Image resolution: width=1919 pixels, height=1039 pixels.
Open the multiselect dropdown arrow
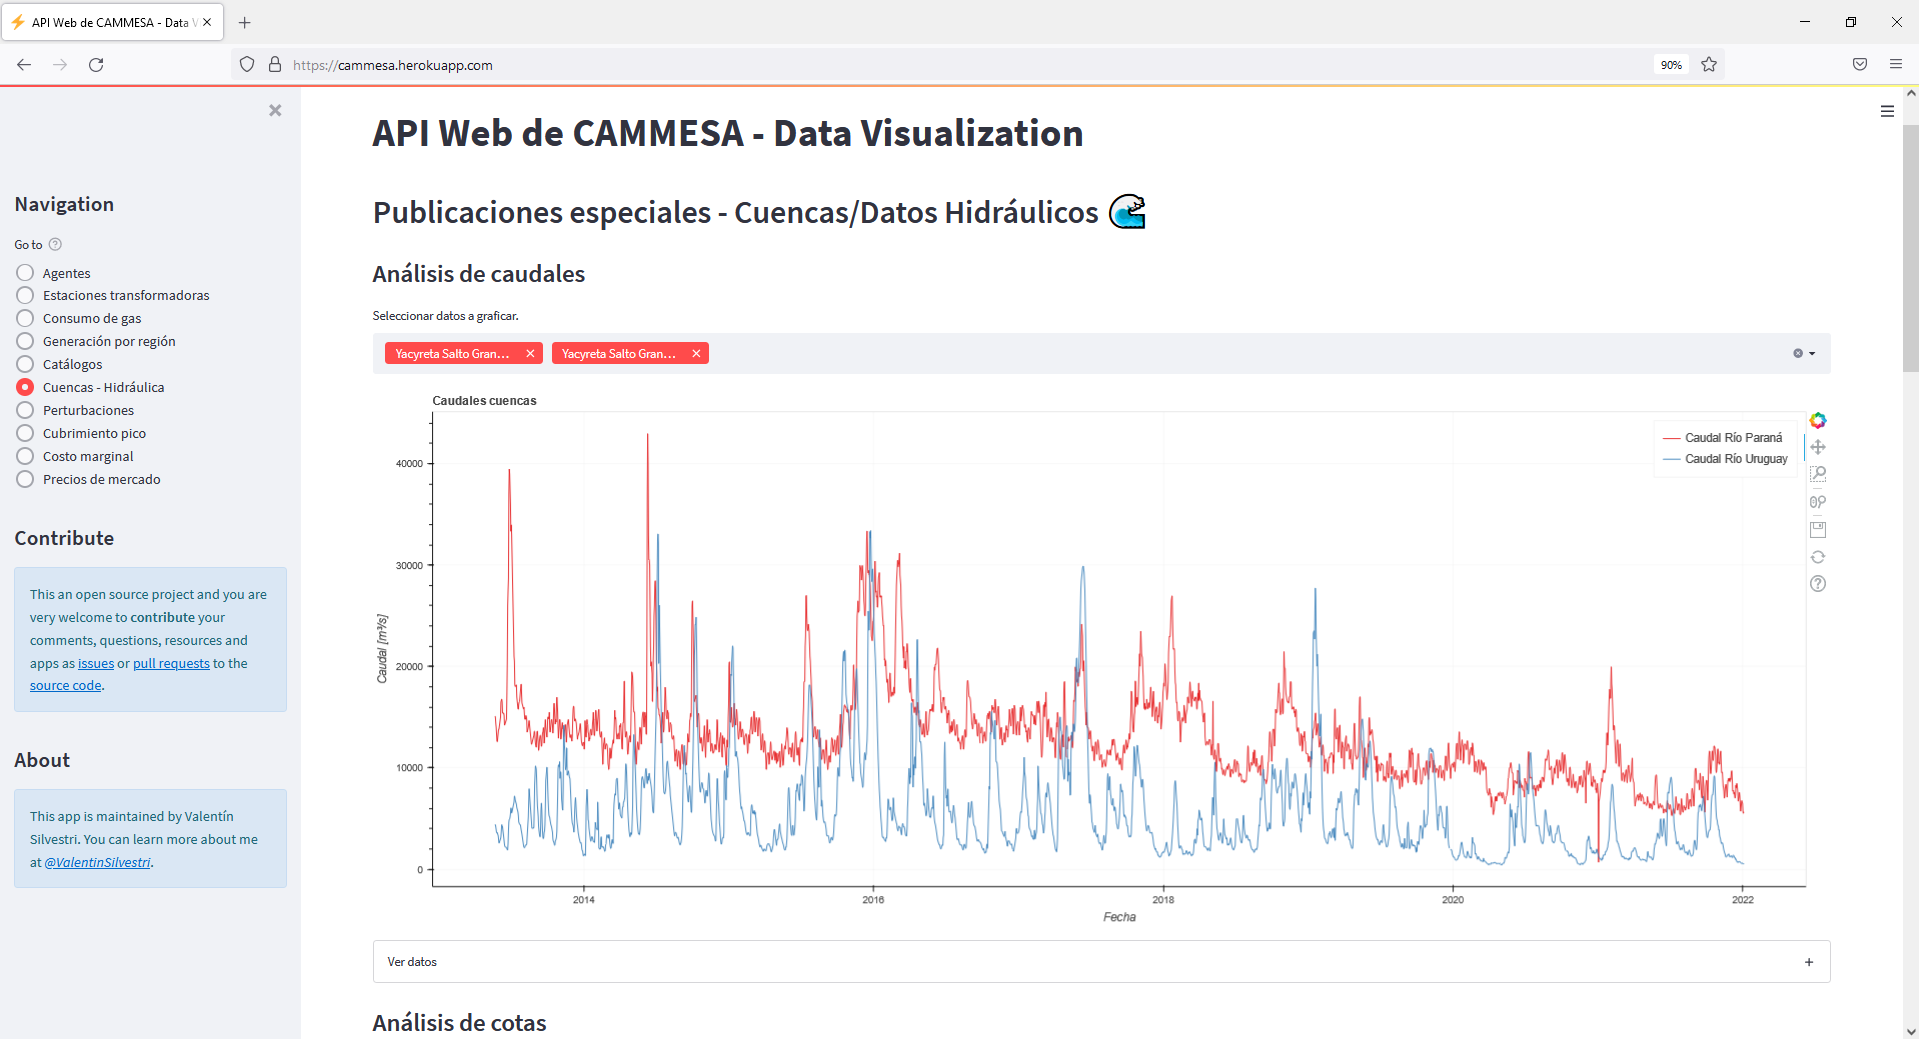[x=1812, y=354]
